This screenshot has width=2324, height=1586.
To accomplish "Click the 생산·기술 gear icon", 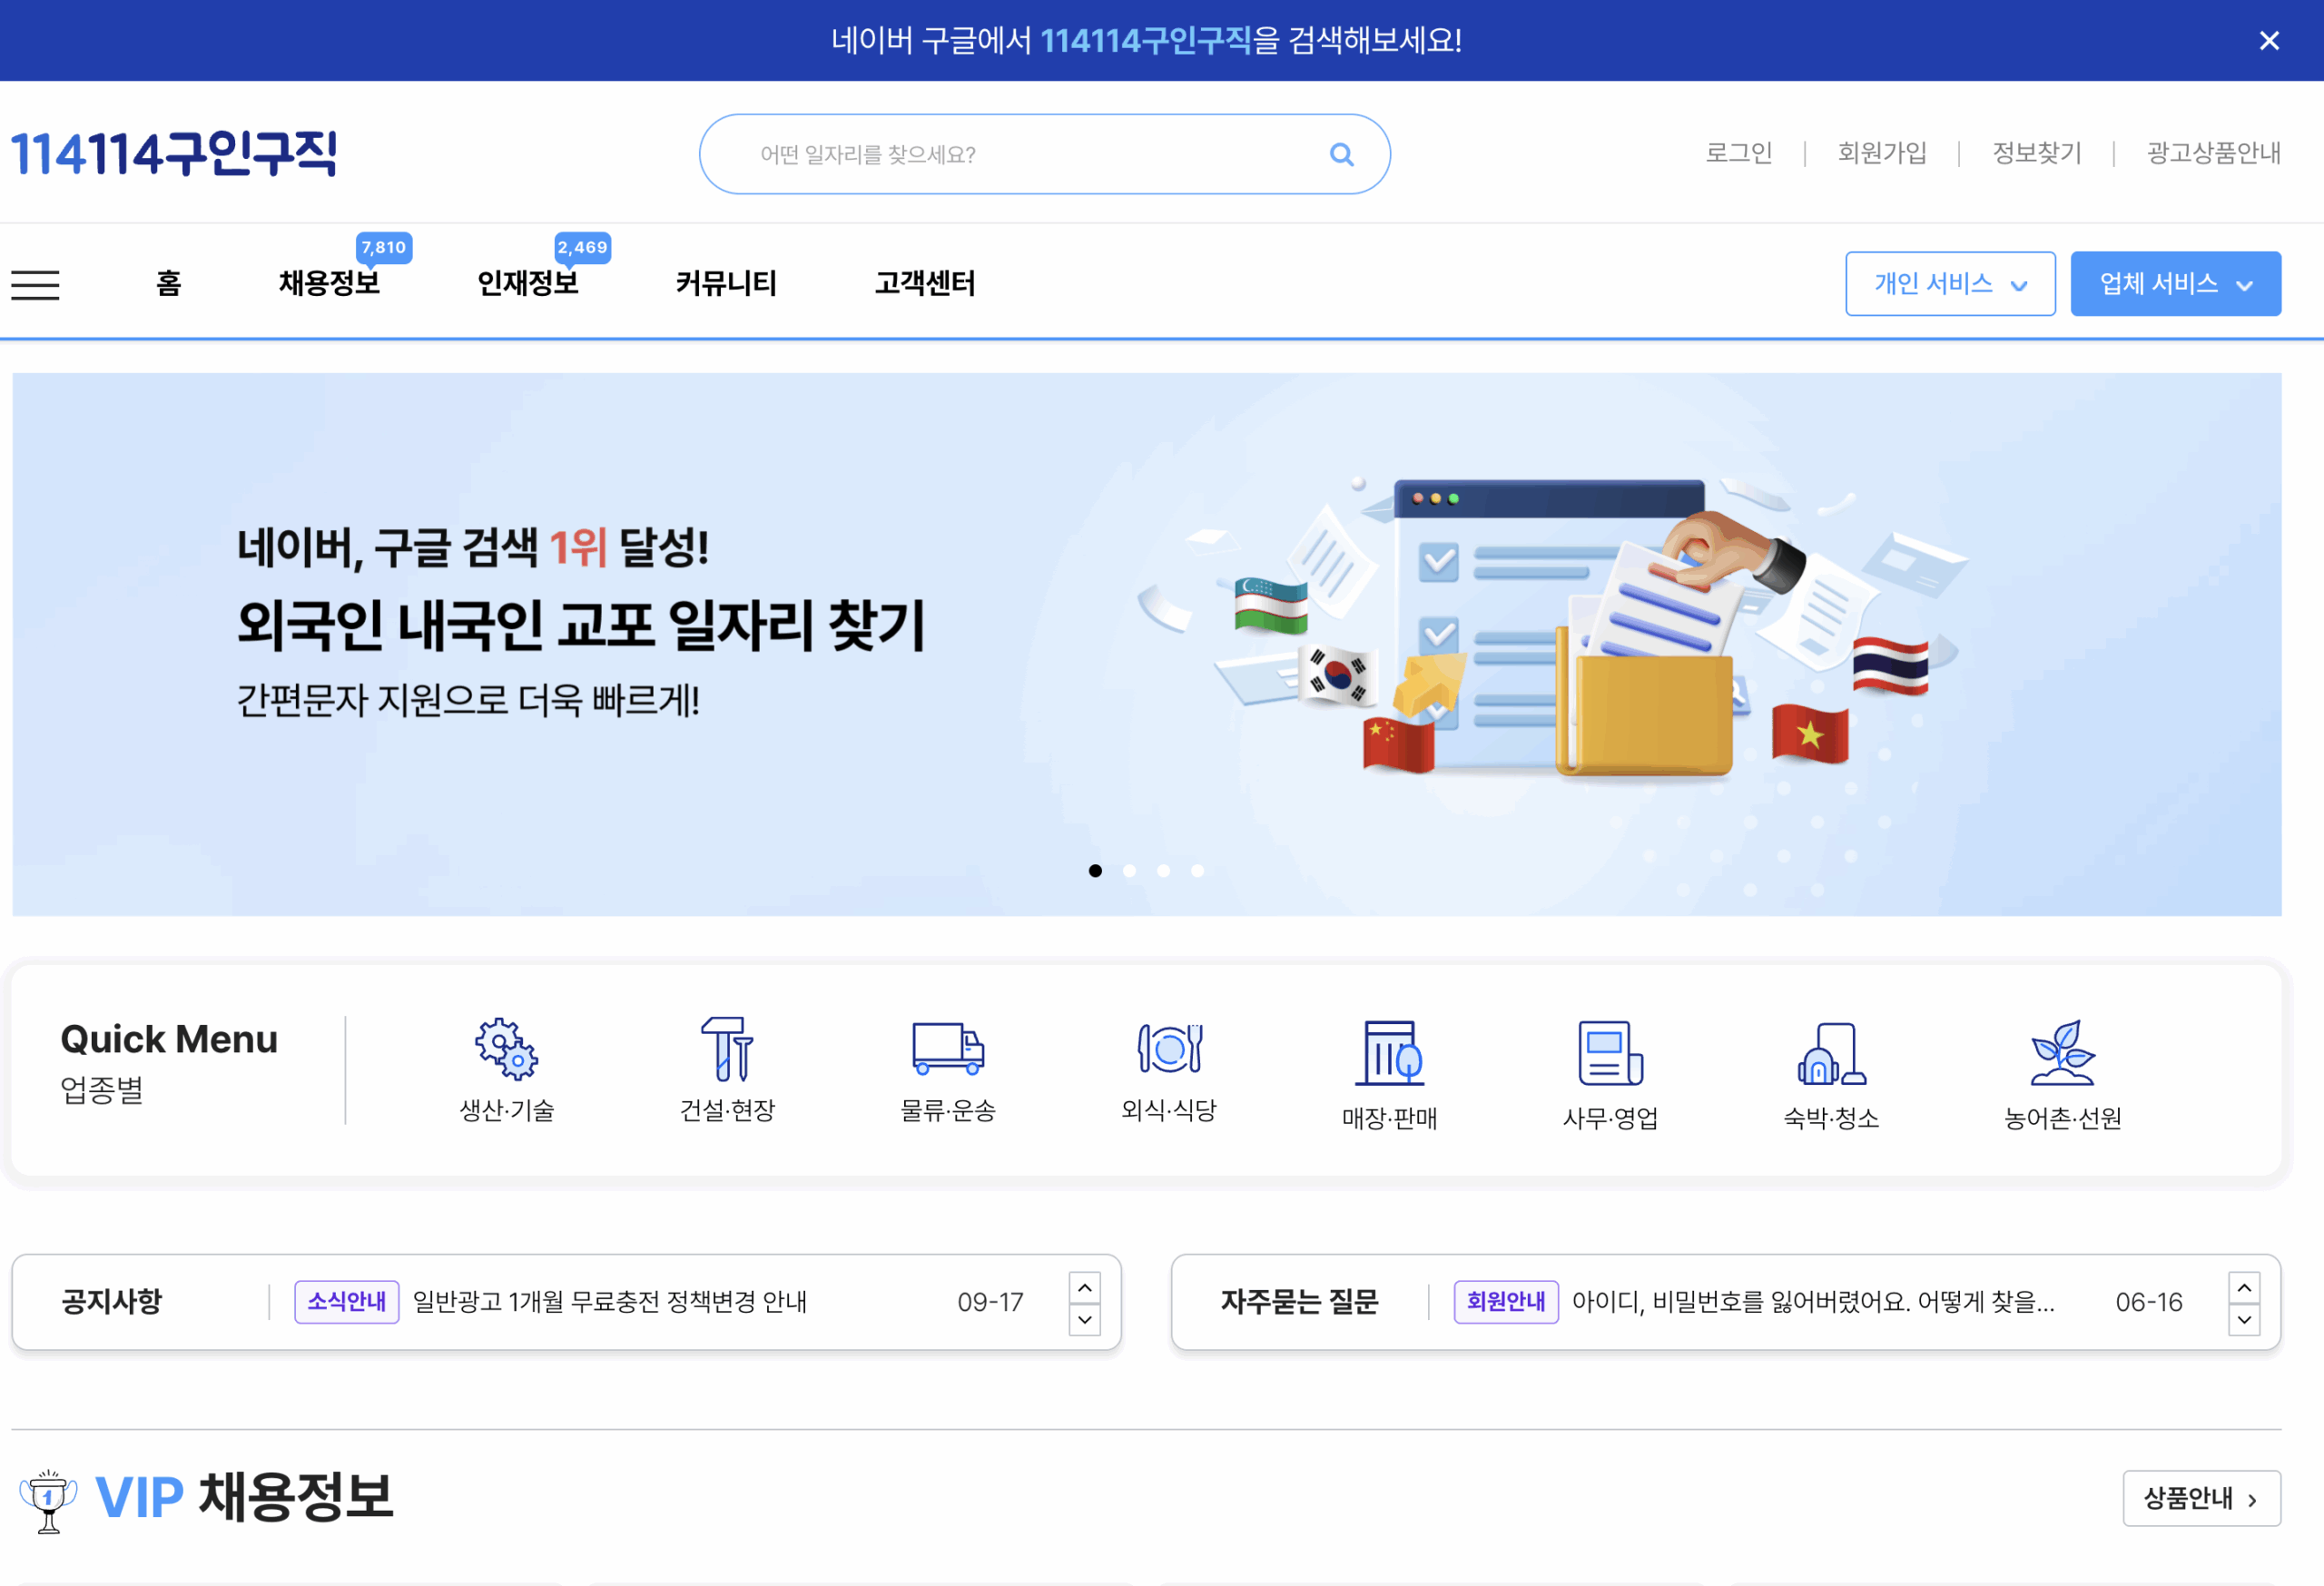I will 506,1049.
